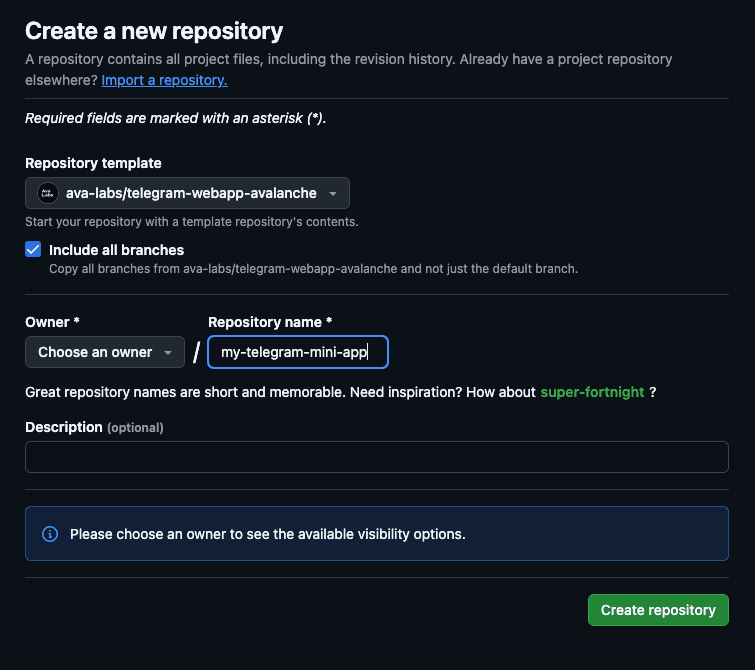Toggle the Include all branches checkbox
This screenshot has height=670, width=755.
33,250
